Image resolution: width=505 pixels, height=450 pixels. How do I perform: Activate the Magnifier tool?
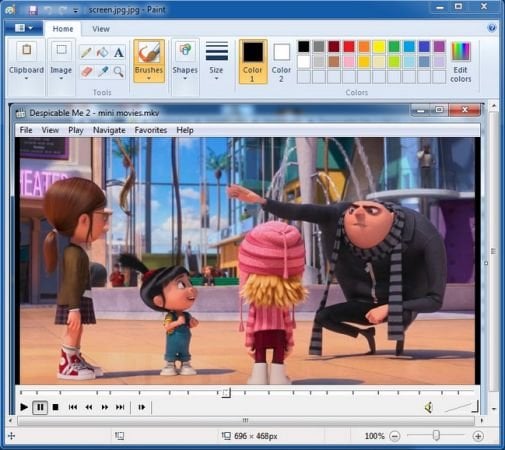point(119,71)
